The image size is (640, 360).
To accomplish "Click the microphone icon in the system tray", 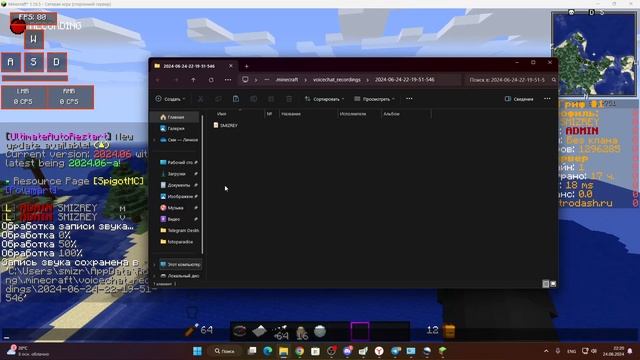I will 558,351.
